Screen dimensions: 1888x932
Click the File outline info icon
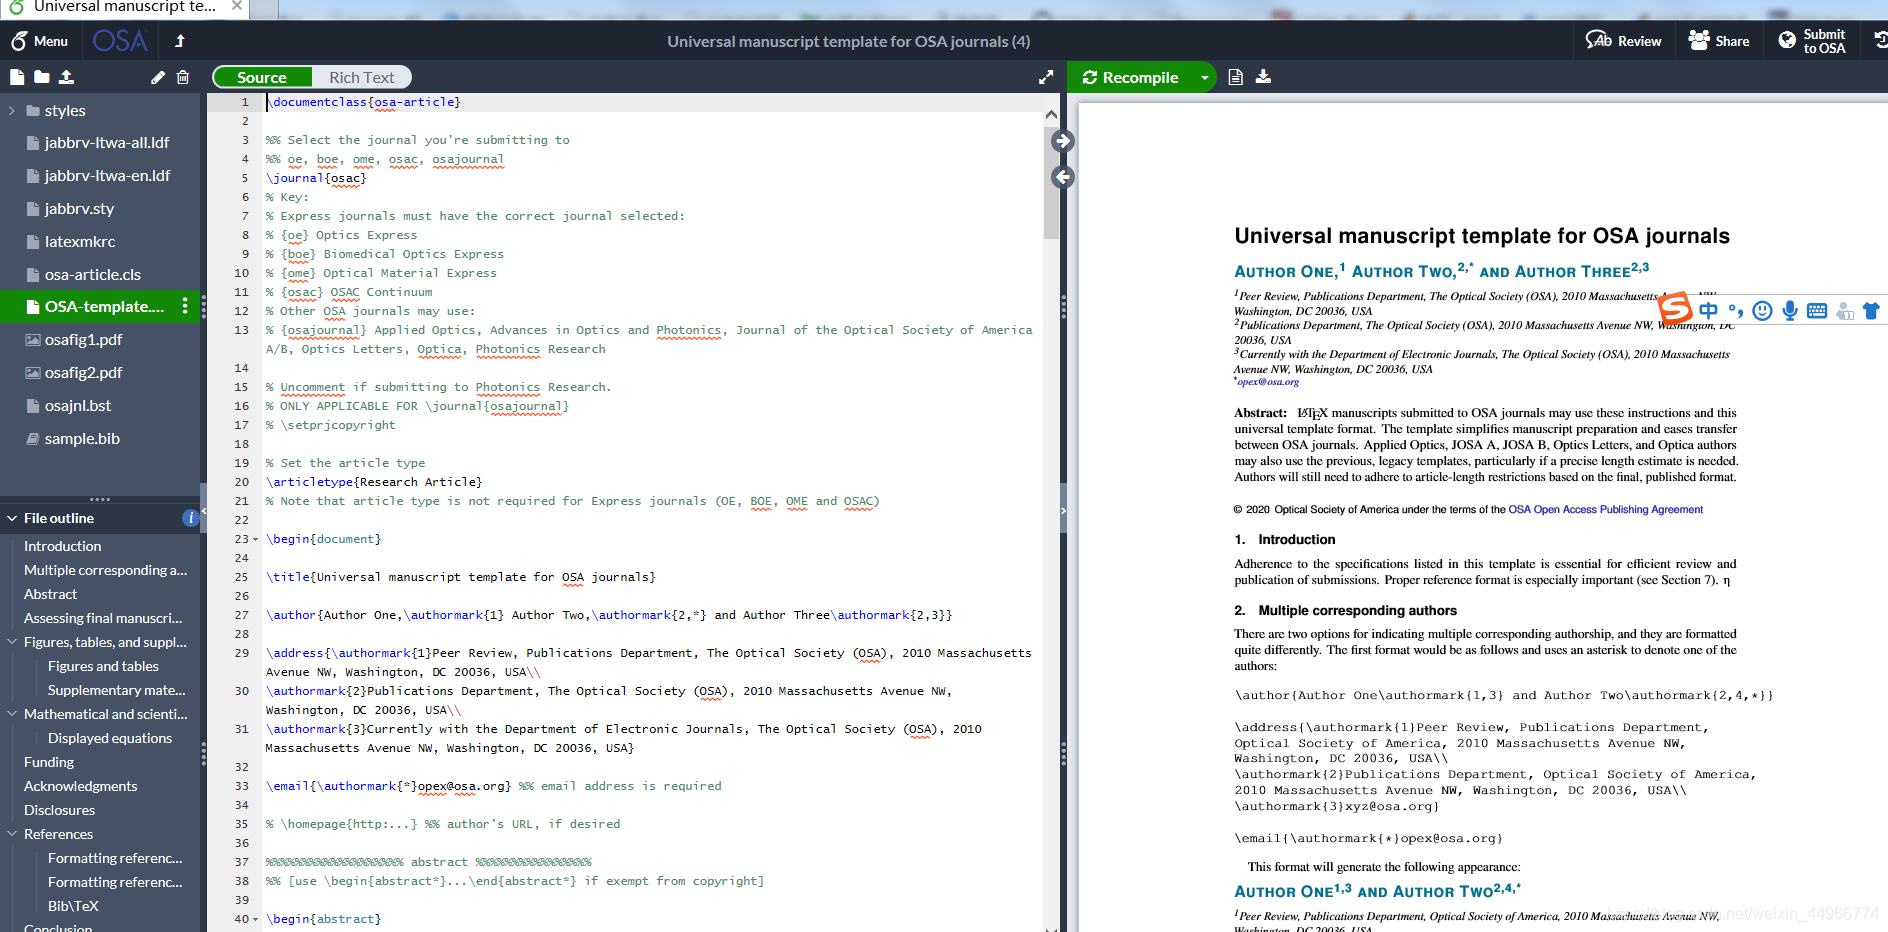coord(190,518)
